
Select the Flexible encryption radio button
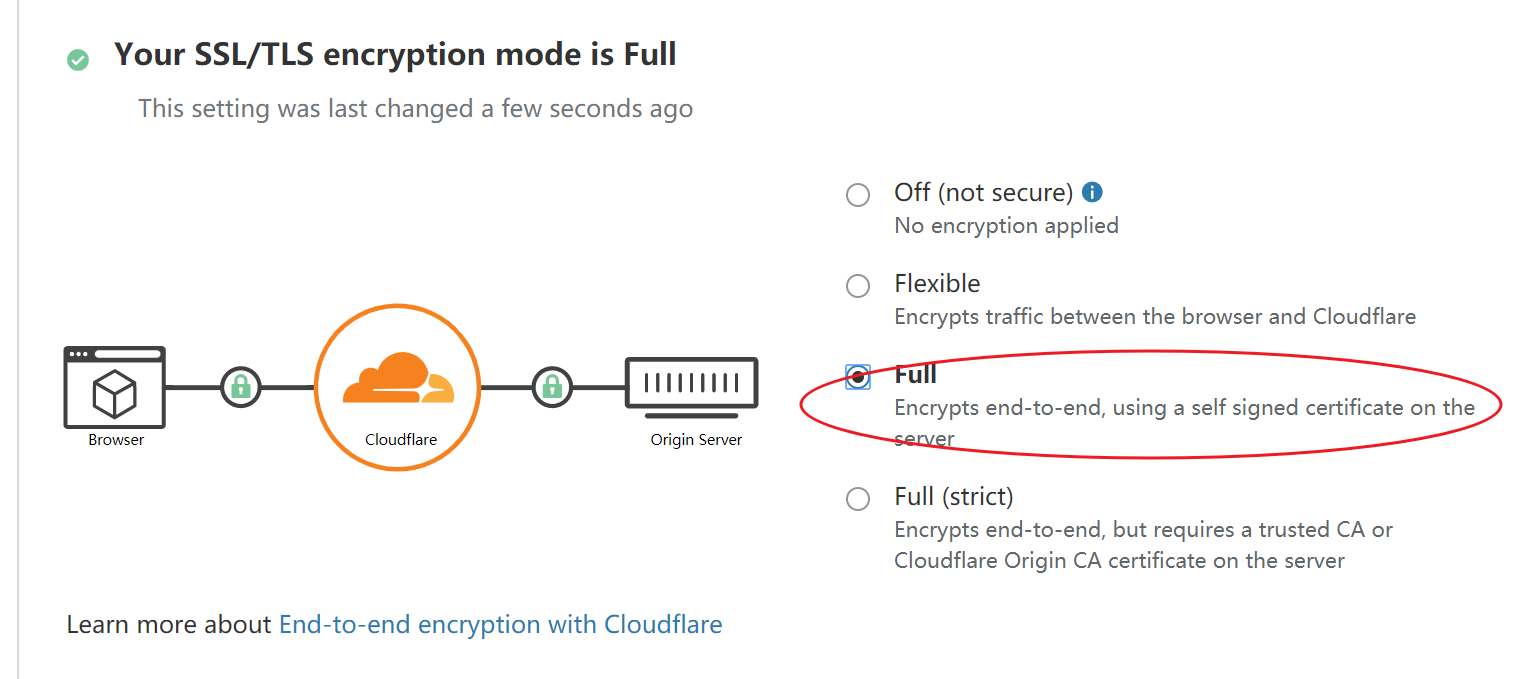click(858, 286)
